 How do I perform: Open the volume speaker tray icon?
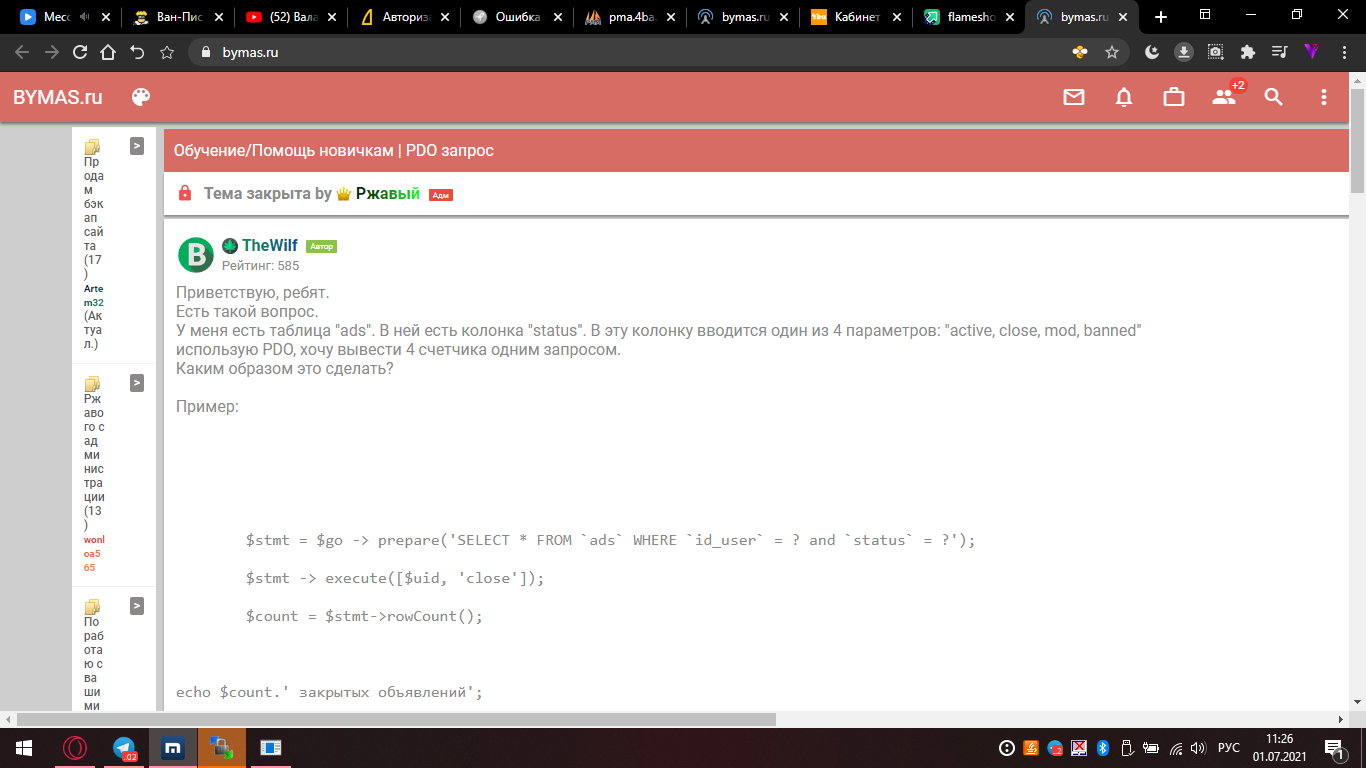pyautogui.click(x=1198, y=748)
